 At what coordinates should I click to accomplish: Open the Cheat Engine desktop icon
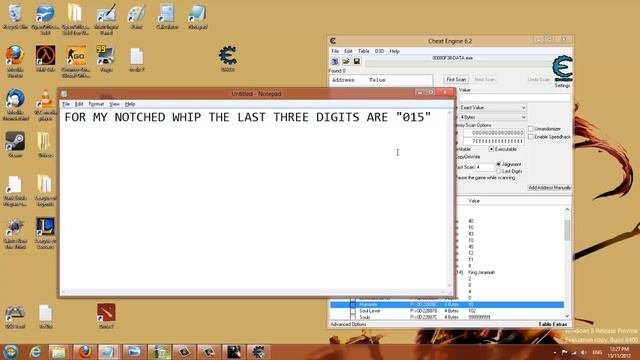pyautogui.click(x=228, y=58)
